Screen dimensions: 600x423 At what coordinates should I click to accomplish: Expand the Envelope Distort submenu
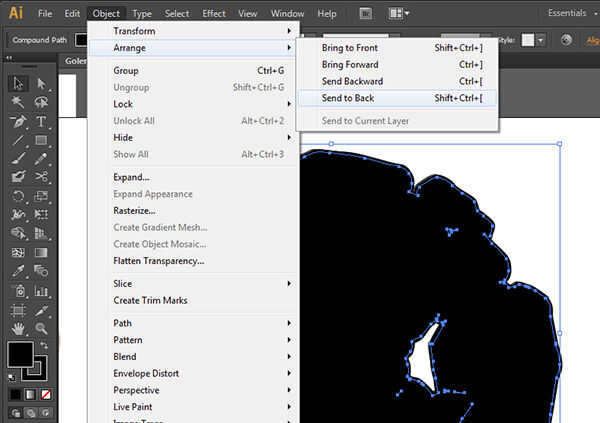[x=193, y=373]
